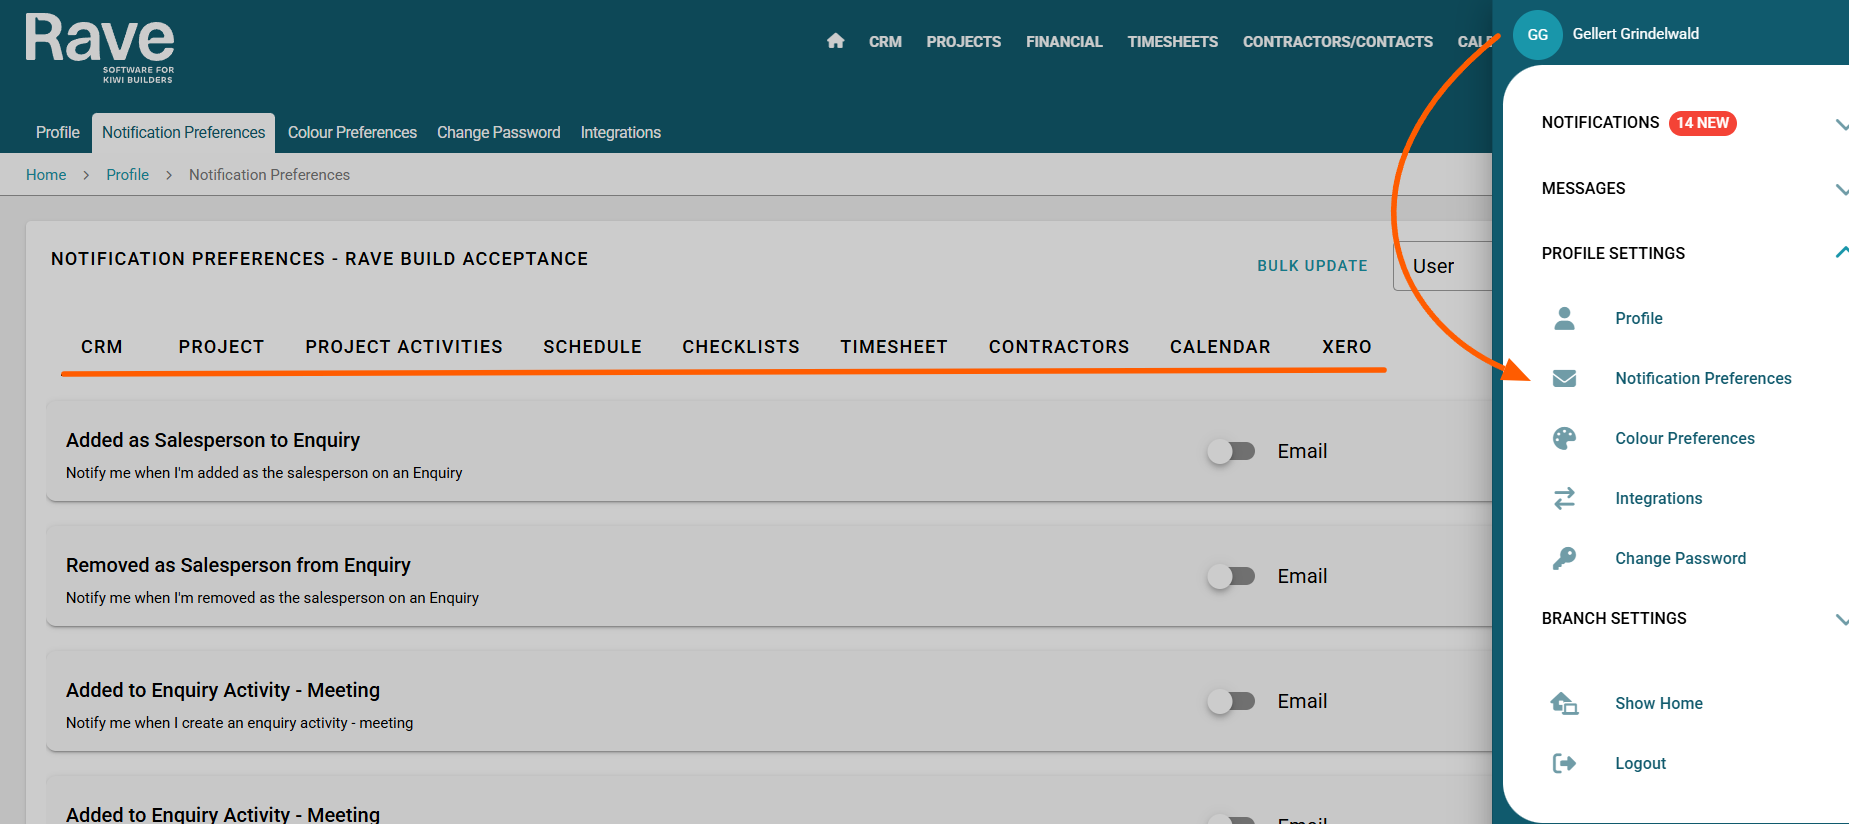The height and width of the screenshot is (824, 1849).
Task: Go to the home icon in top navigation
Action: (836, 41)
